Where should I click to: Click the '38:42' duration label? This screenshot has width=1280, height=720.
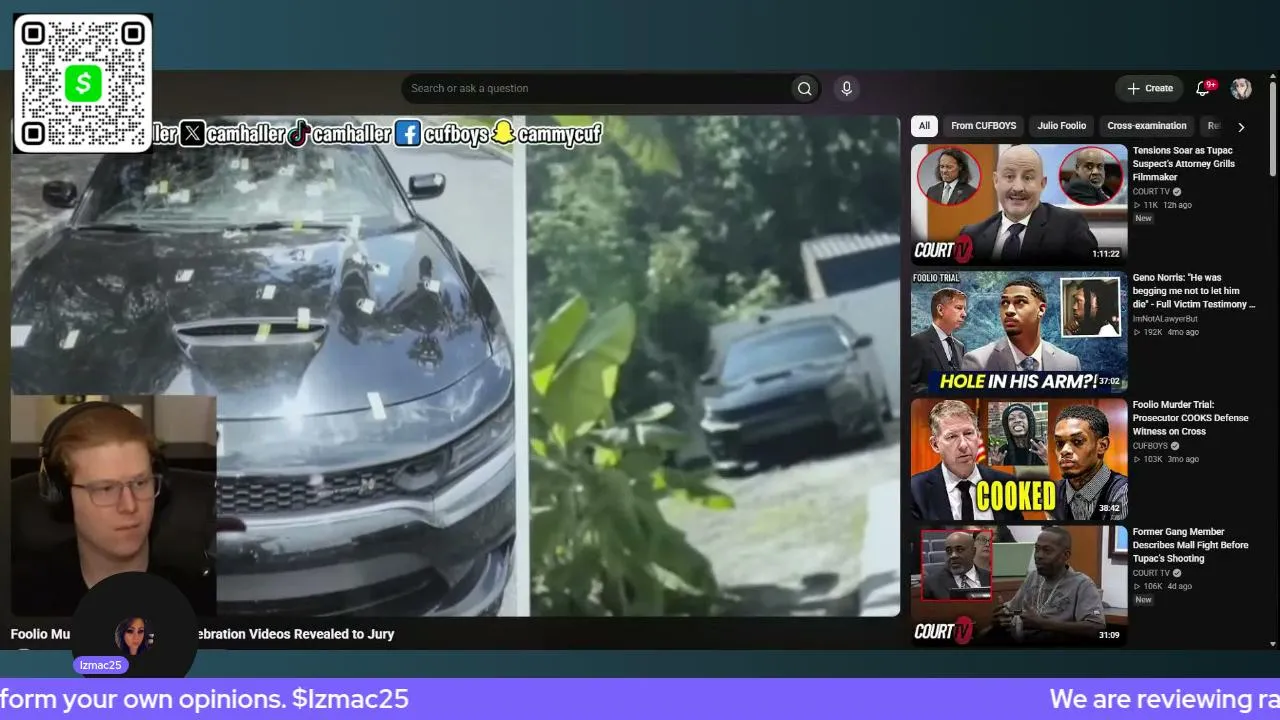1109,508
